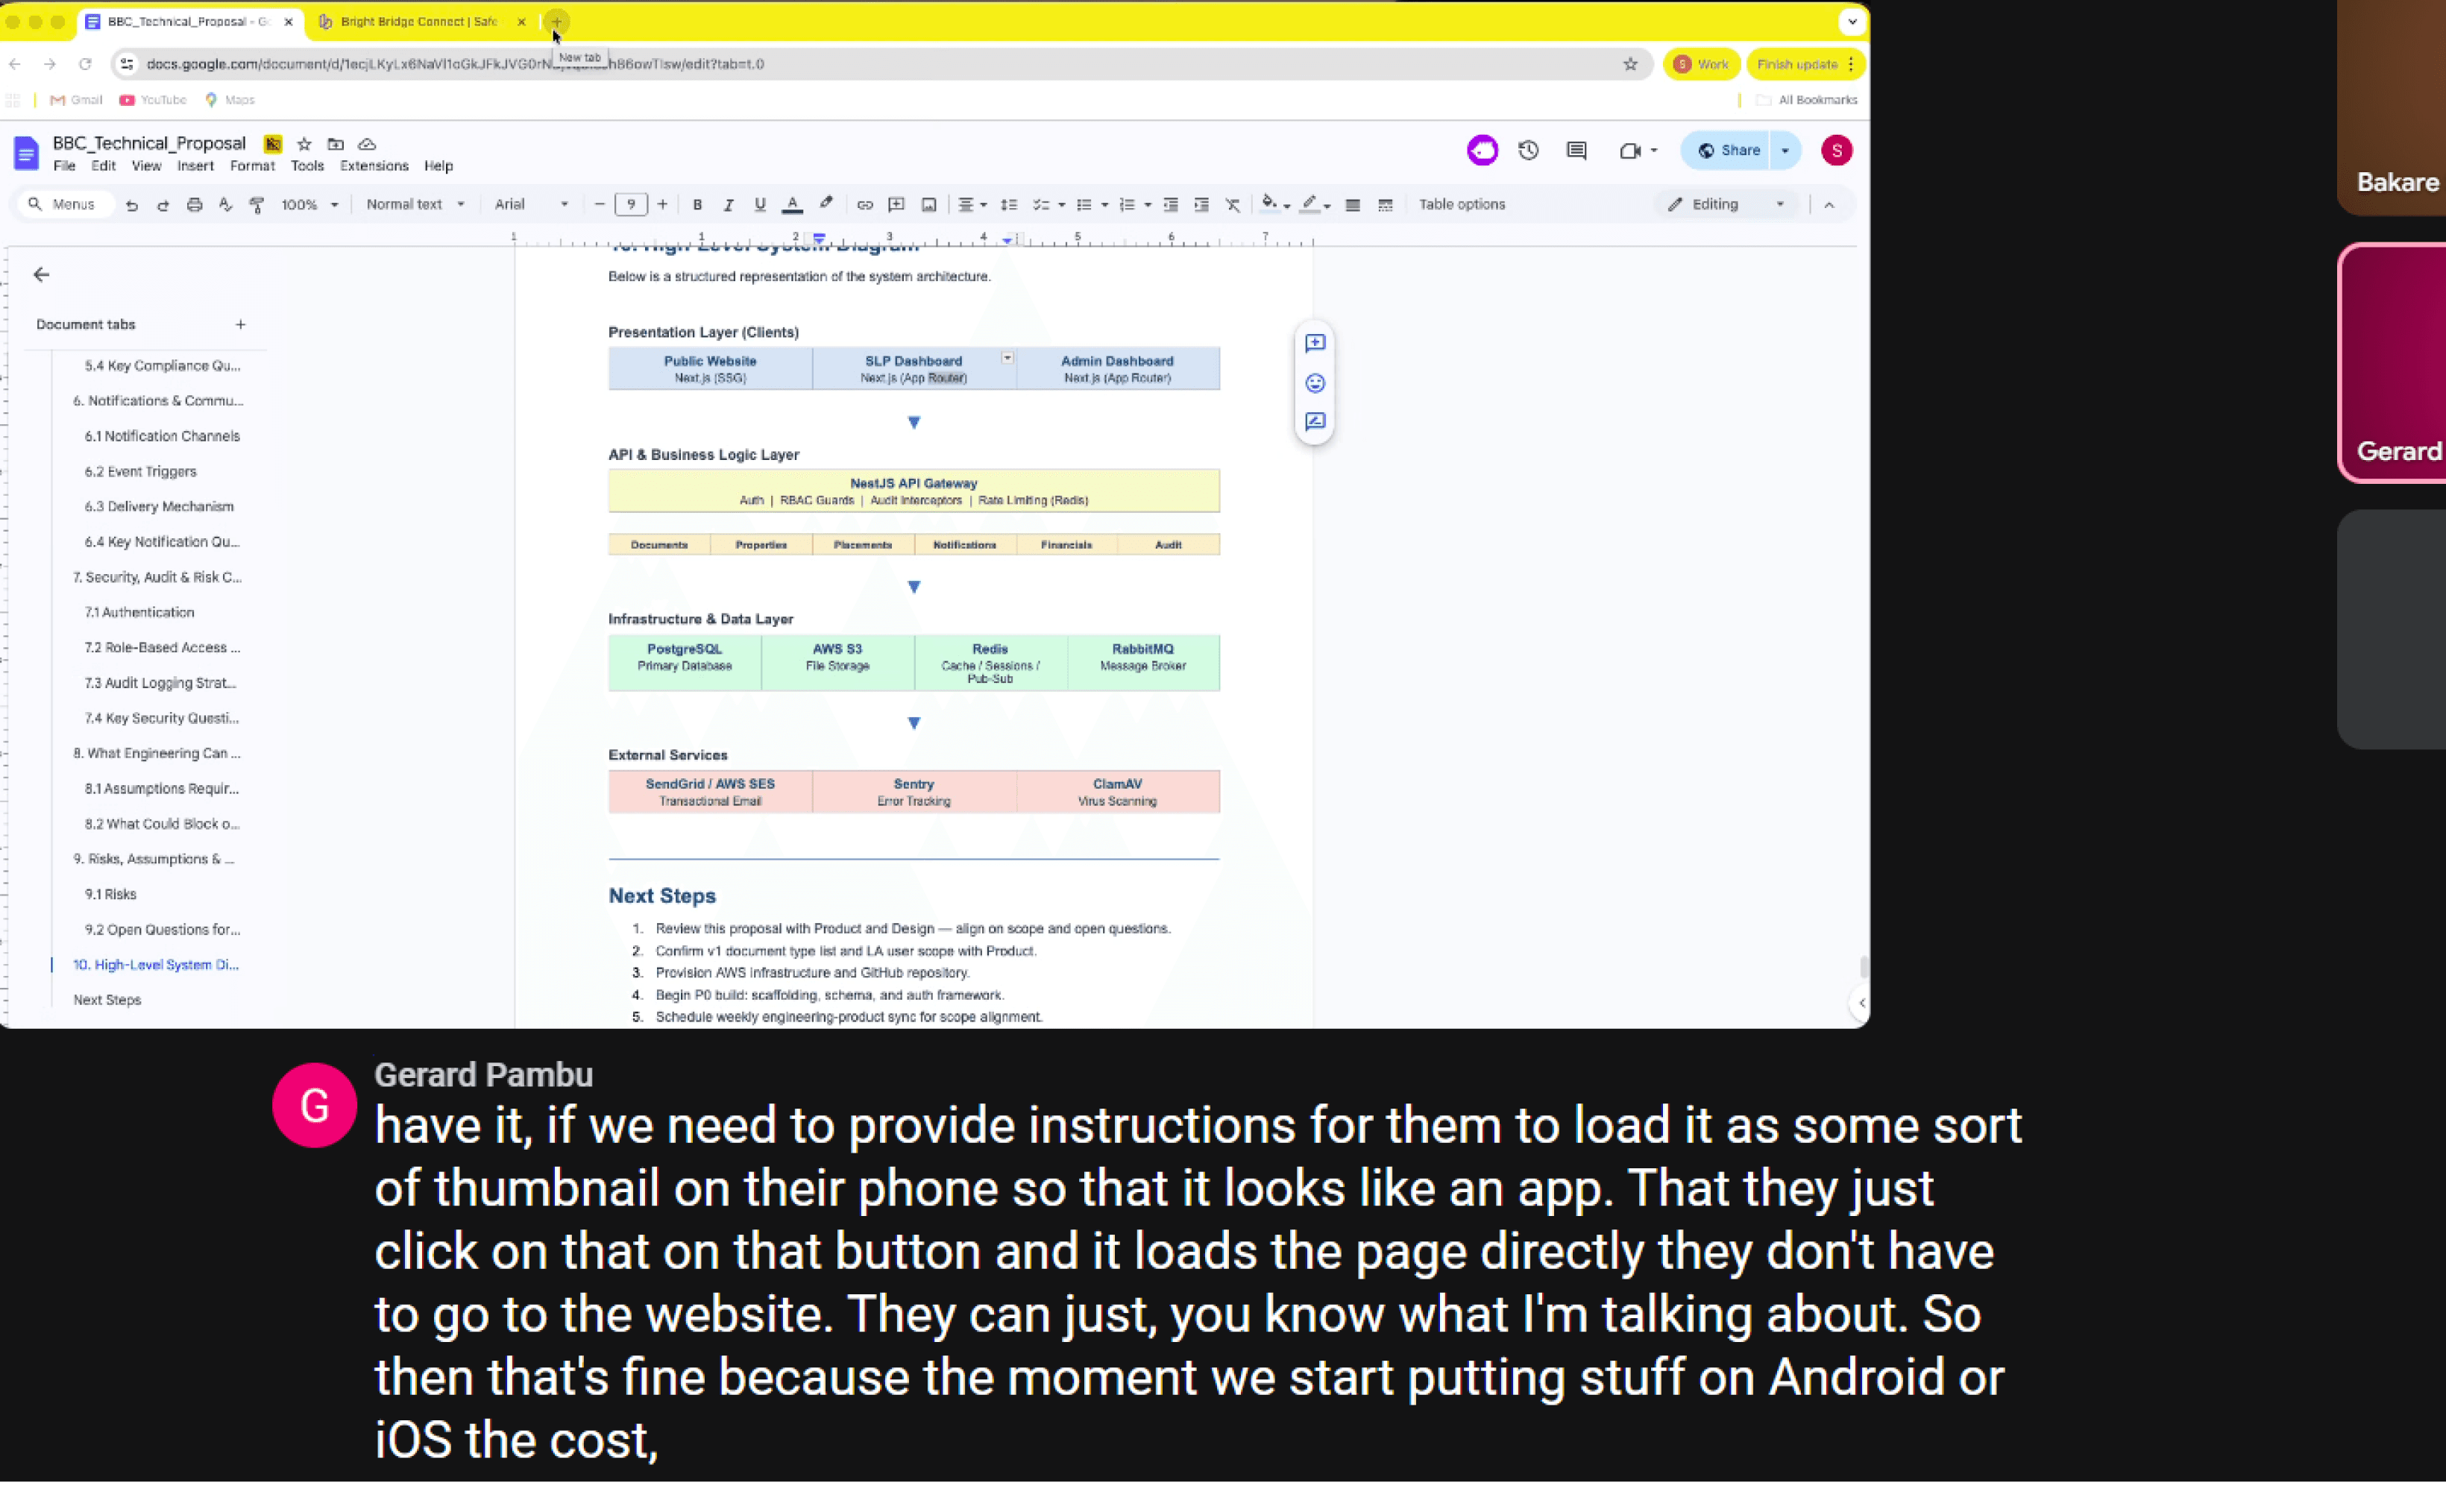Click the Share button
Screen dimensions: 2446x1512
pos(1729,151)
